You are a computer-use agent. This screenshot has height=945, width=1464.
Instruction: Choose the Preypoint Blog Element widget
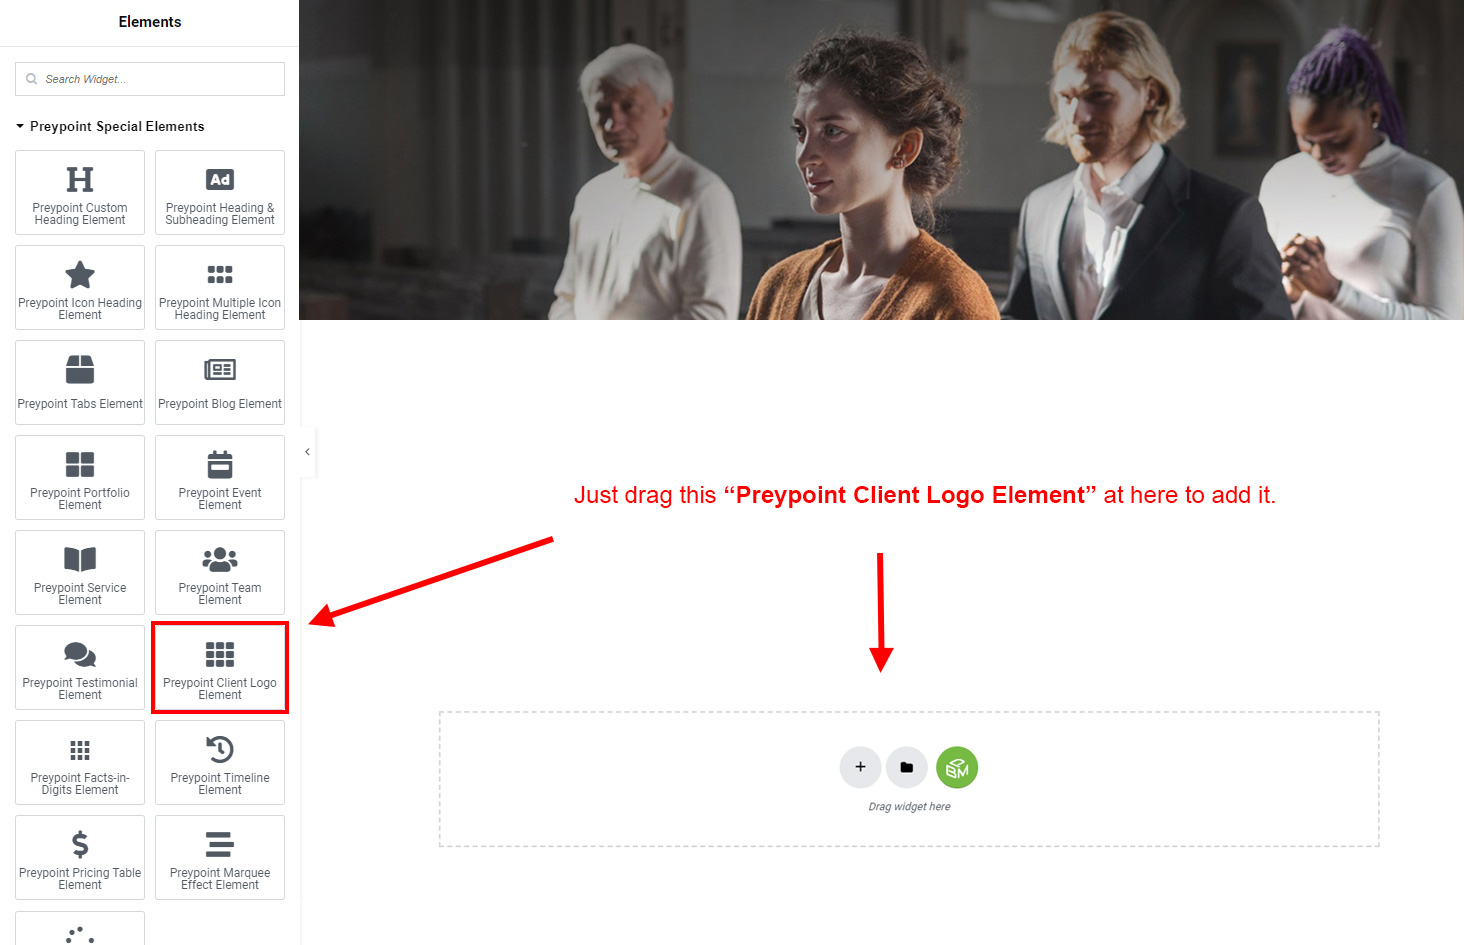[x=220, y=382]
